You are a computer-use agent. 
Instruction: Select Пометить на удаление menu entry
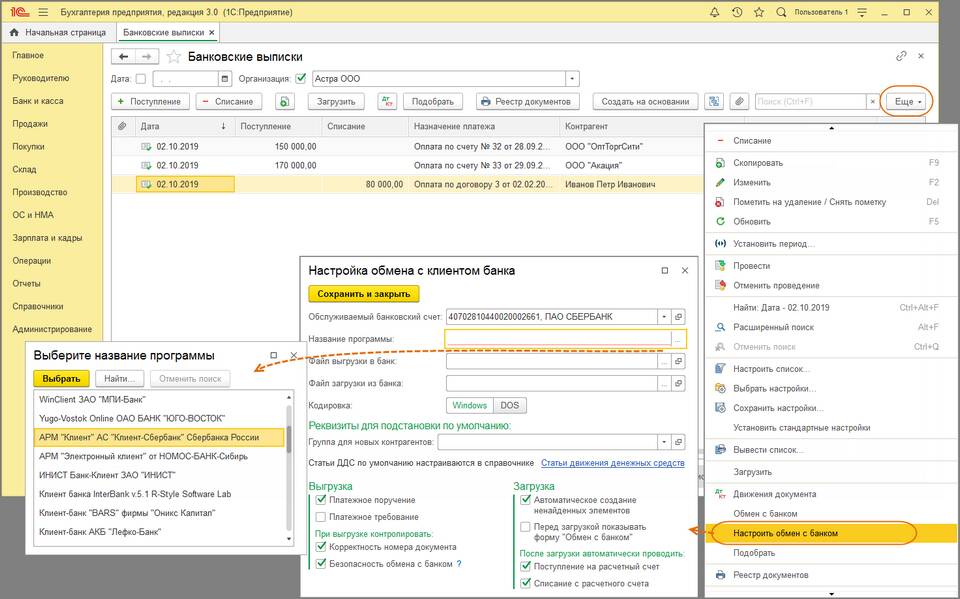[x=831, y=202]
